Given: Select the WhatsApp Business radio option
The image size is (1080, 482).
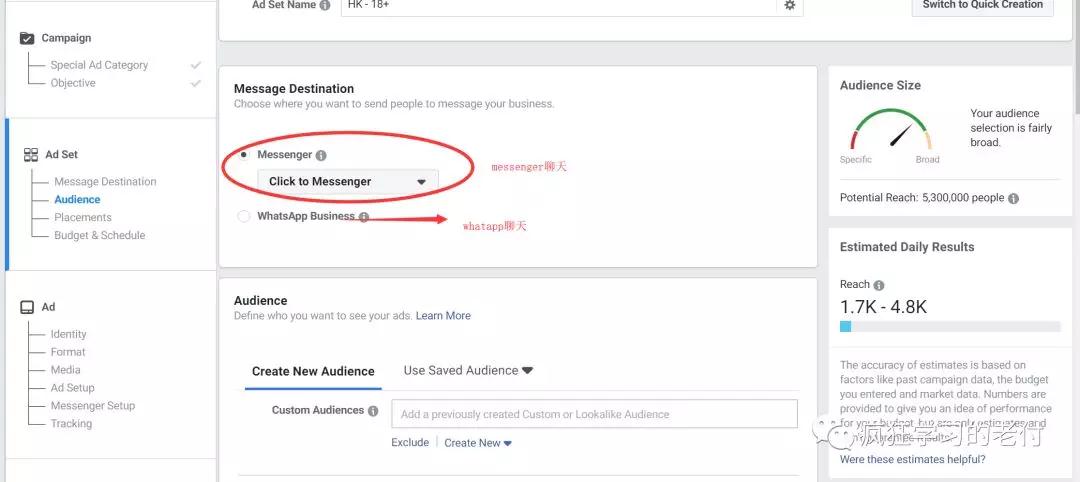Looking at the screenshot, I should coord(244,216).
